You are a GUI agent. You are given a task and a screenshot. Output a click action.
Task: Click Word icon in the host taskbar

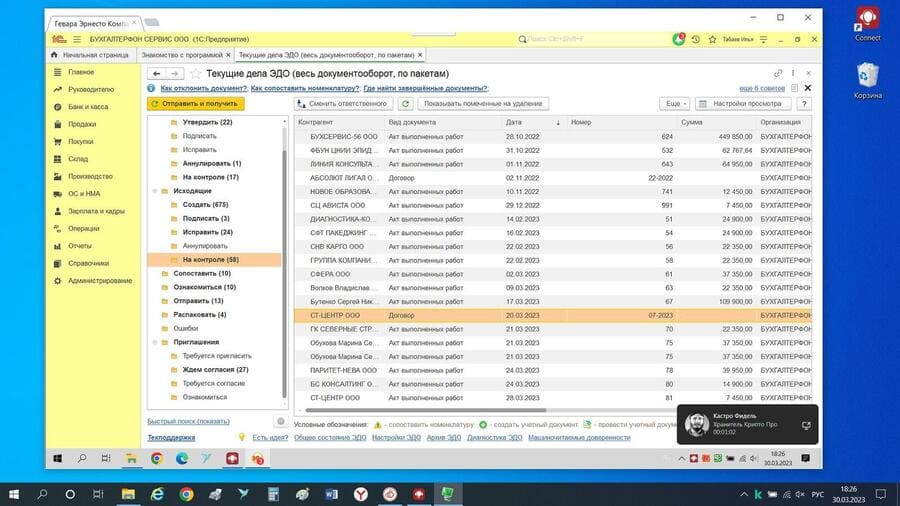(332, 494)
